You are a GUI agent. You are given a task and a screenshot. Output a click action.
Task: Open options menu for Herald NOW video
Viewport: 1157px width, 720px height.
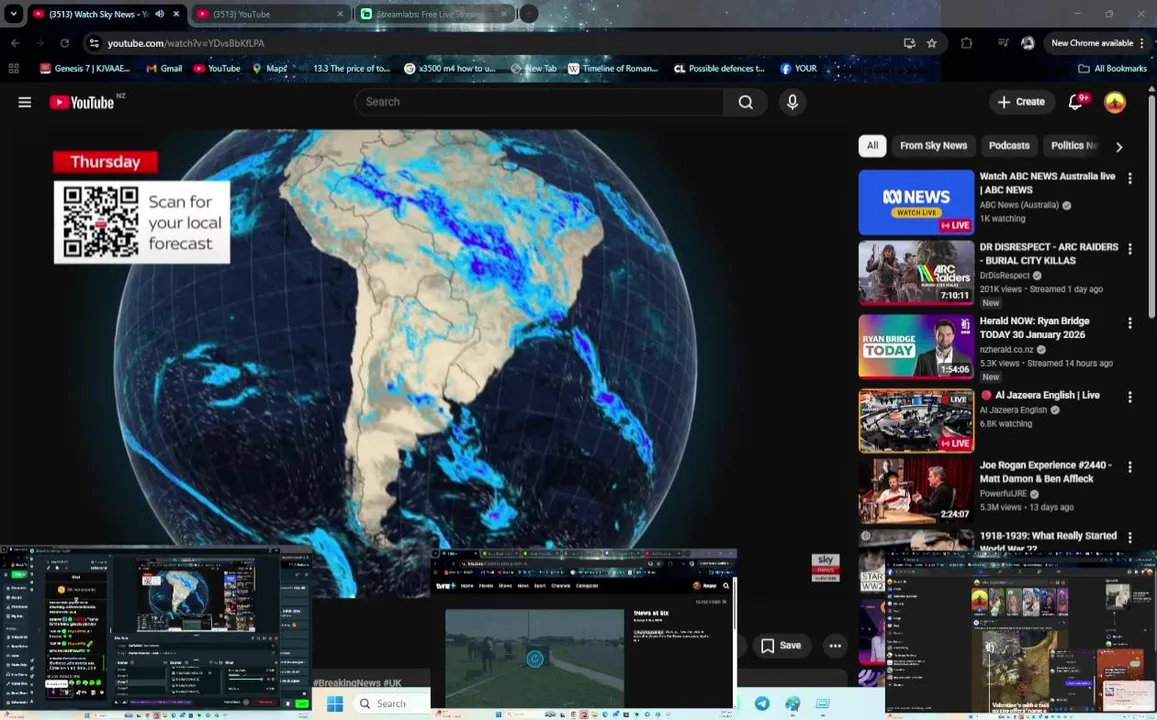tap(1130, 322)
